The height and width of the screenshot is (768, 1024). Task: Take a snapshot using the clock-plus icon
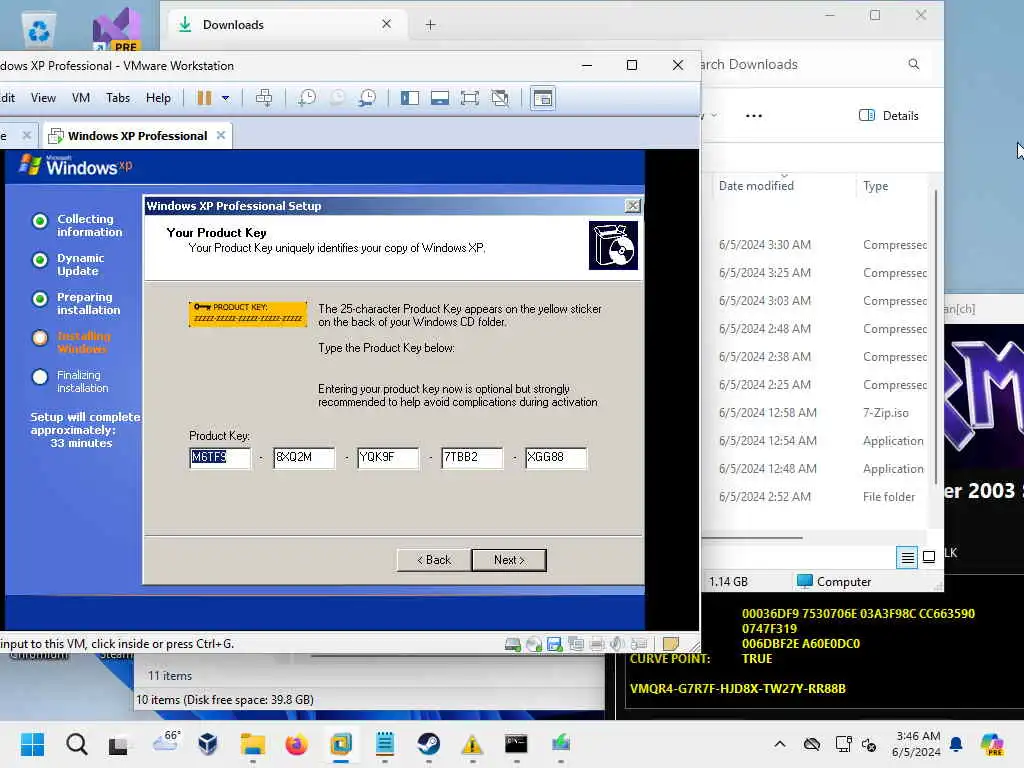coord(306,98)
